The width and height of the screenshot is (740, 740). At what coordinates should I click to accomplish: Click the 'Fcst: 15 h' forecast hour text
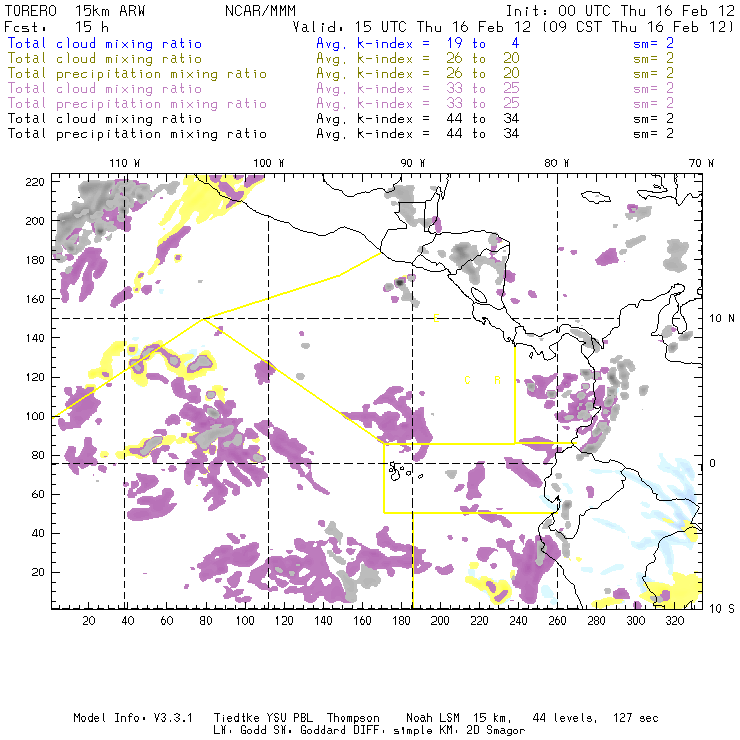tap(57, 27)
